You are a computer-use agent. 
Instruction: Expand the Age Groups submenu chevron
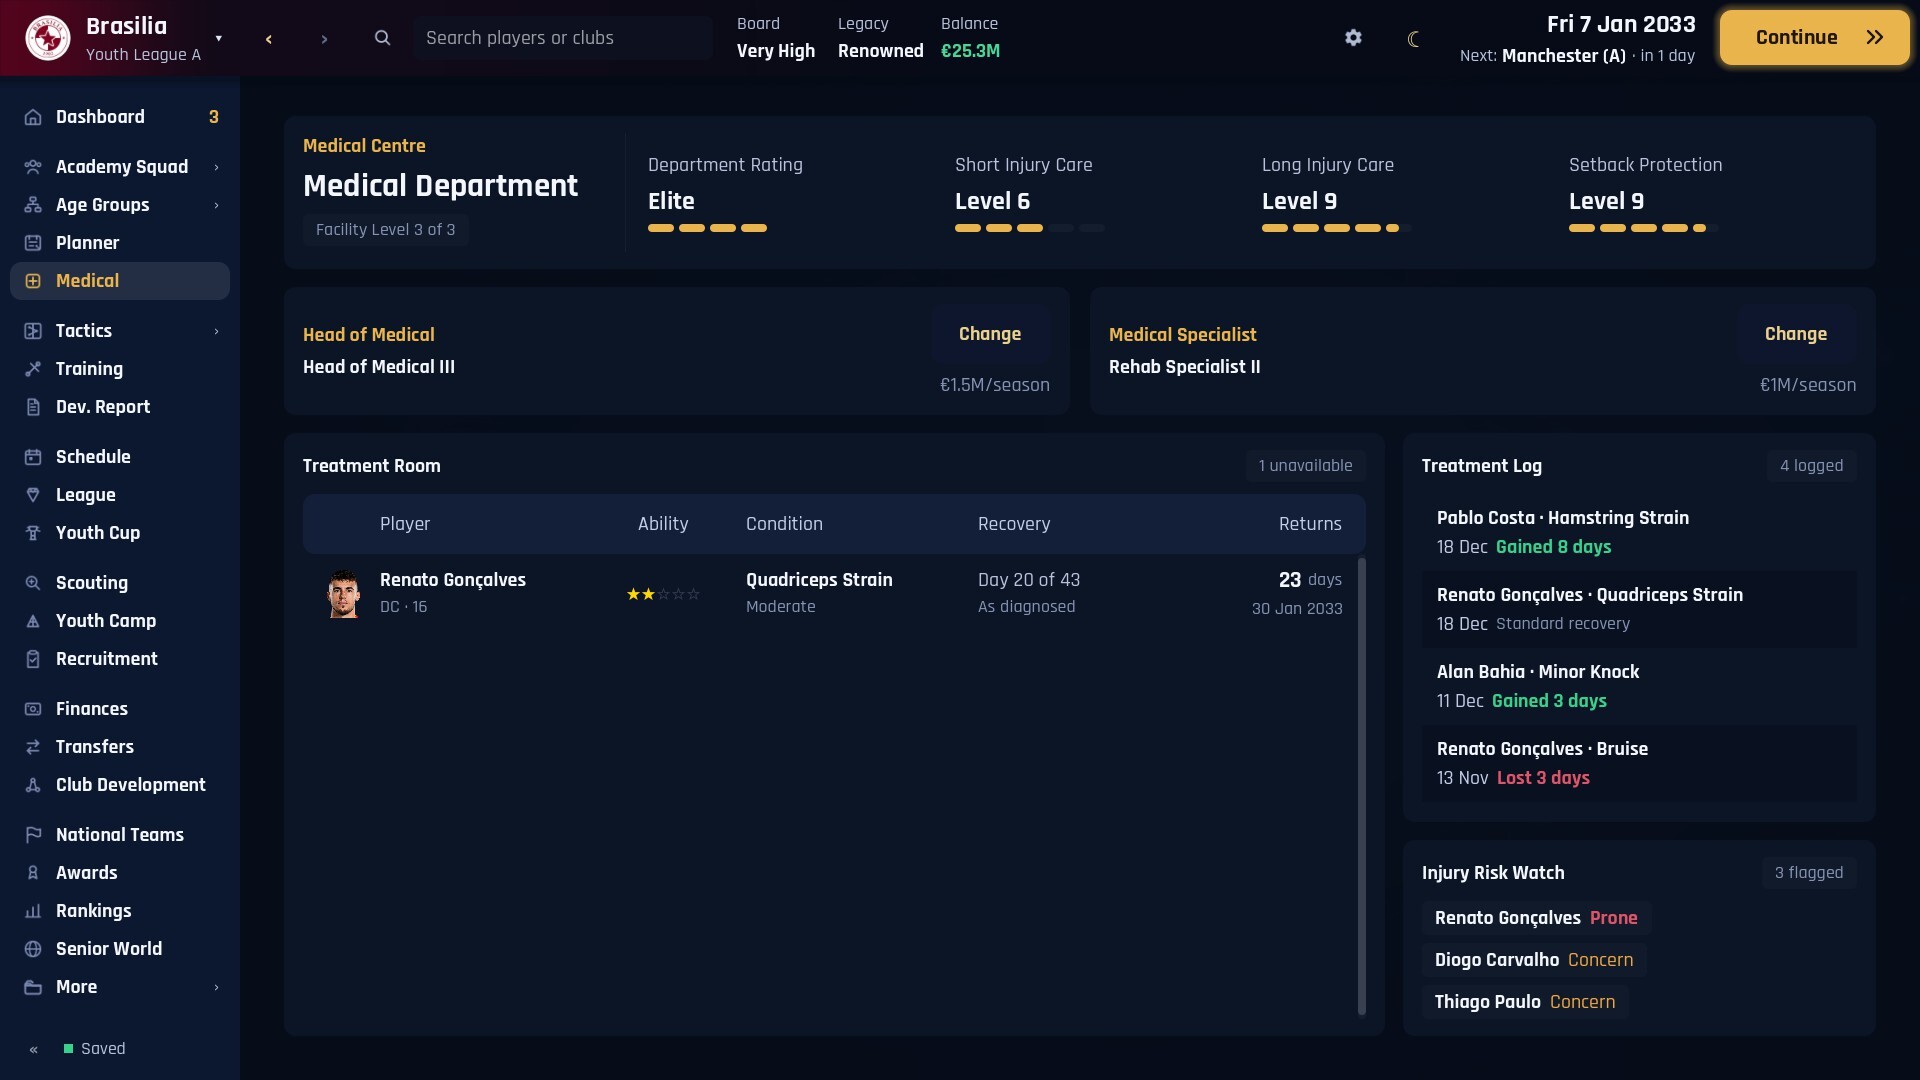[216, 205]
